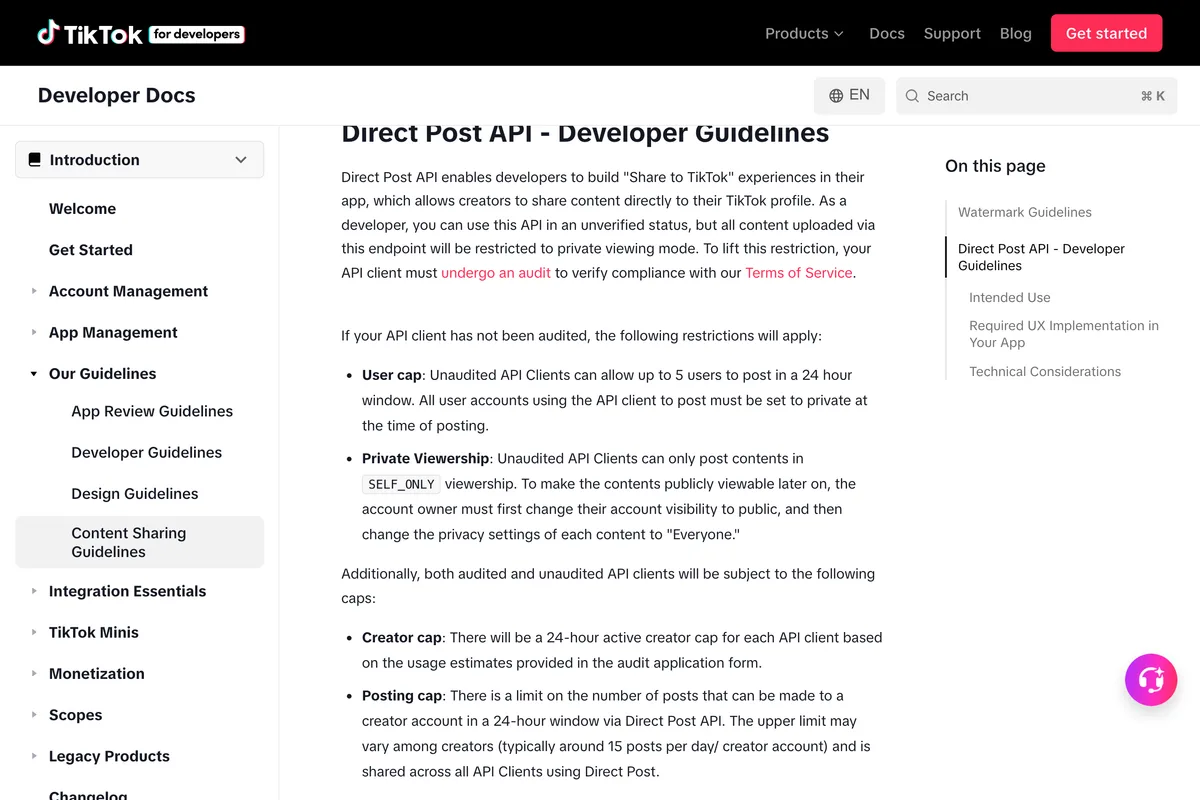Click the Get started button

pyautogui.click(x=1106, y=33)
